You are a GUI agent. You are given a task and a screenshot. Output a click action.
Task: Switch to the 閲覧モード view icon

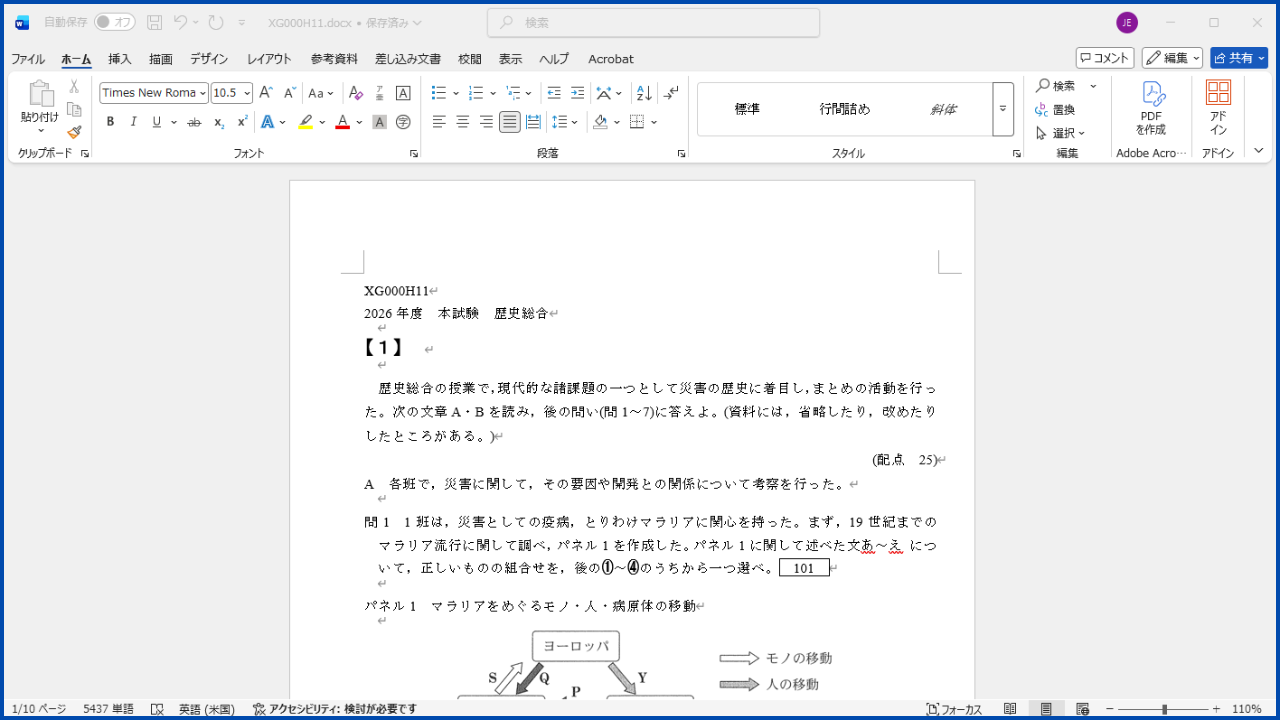coord(1011,708)
